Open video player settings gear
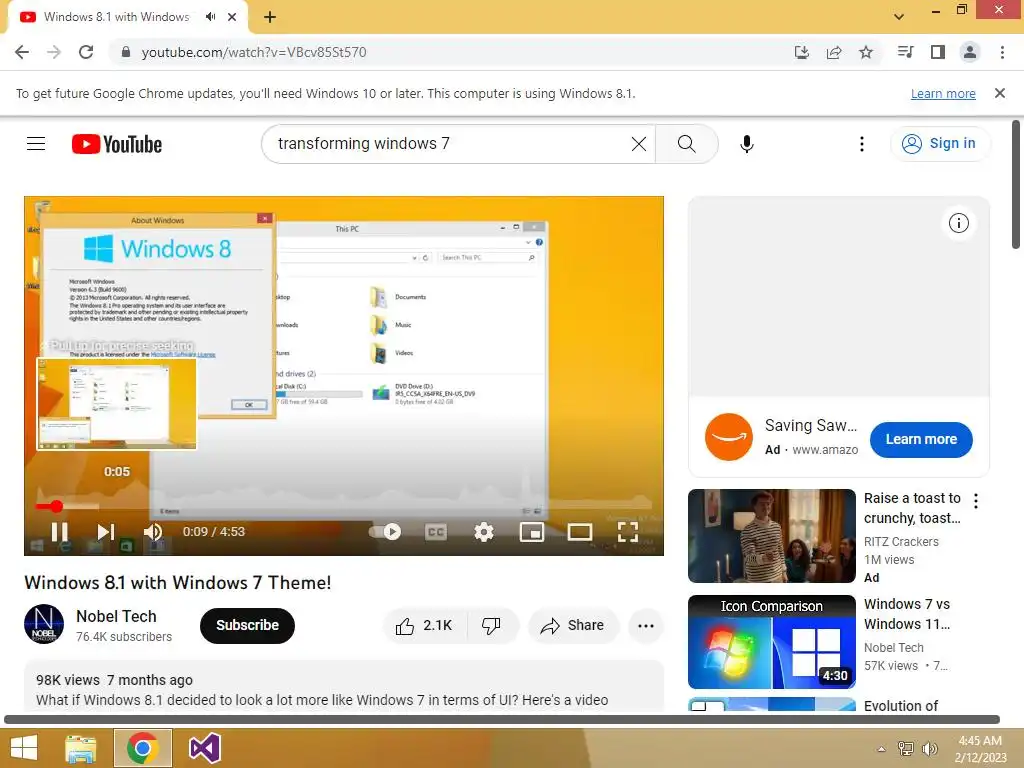Viewport: 1024px width, 768px height. coord(484,532)
